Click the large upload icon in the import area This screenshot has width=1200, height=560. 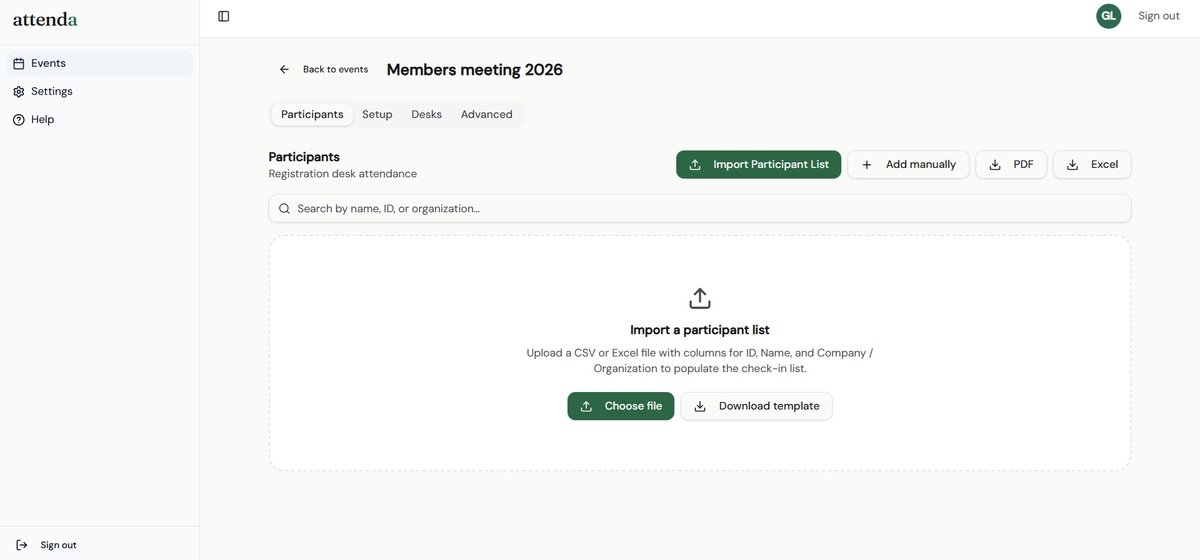coord(700,298)
